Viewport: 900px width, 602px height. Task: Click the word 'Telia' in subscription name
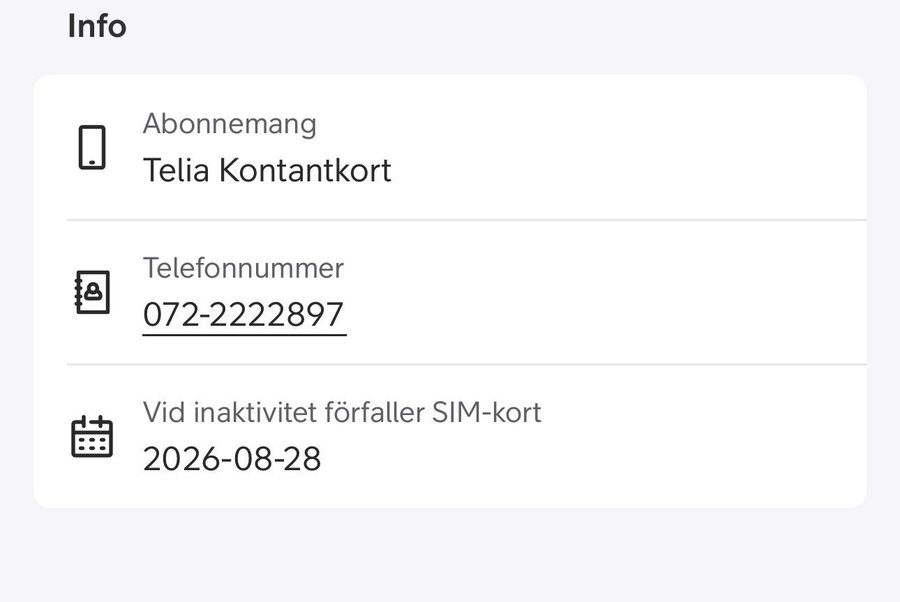176,170
